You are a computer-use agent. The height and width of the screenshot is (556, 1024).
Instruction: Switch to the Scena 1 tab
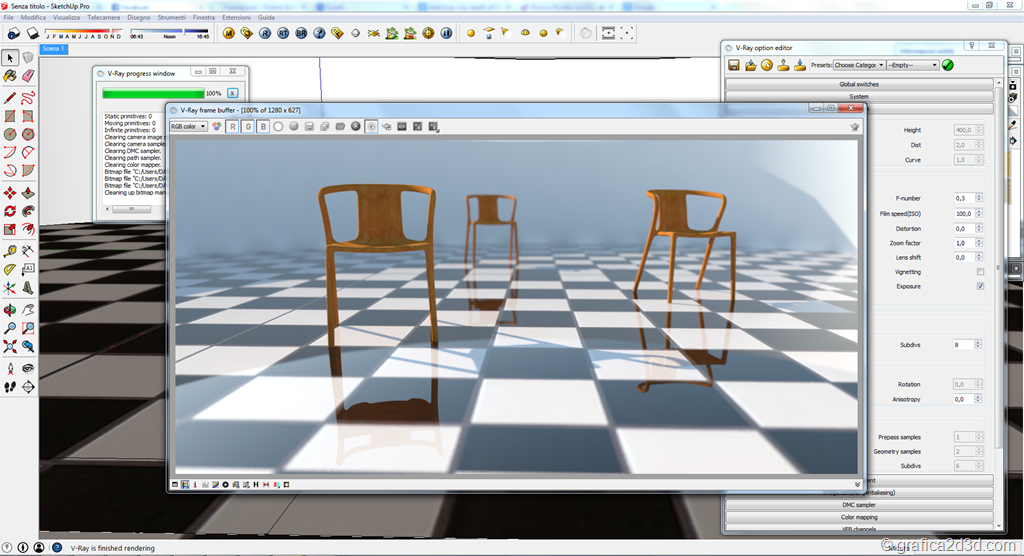click(54, 48)
